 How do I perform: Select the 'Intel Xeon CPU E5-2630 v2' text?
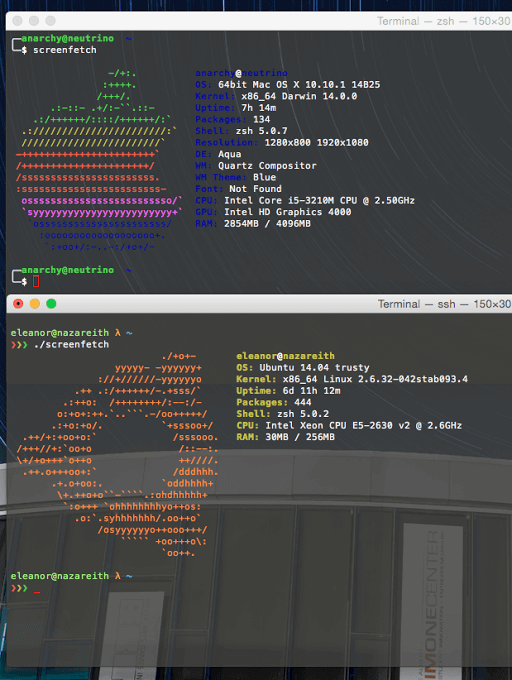tap(337, 425)
